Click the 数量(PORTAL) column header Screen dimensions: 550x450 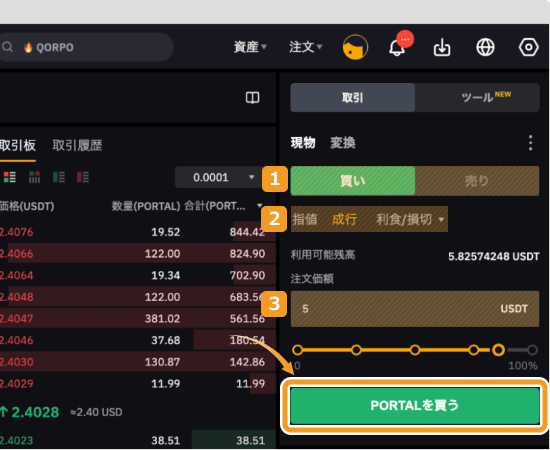pyautogui.click(x=146, y=206)
